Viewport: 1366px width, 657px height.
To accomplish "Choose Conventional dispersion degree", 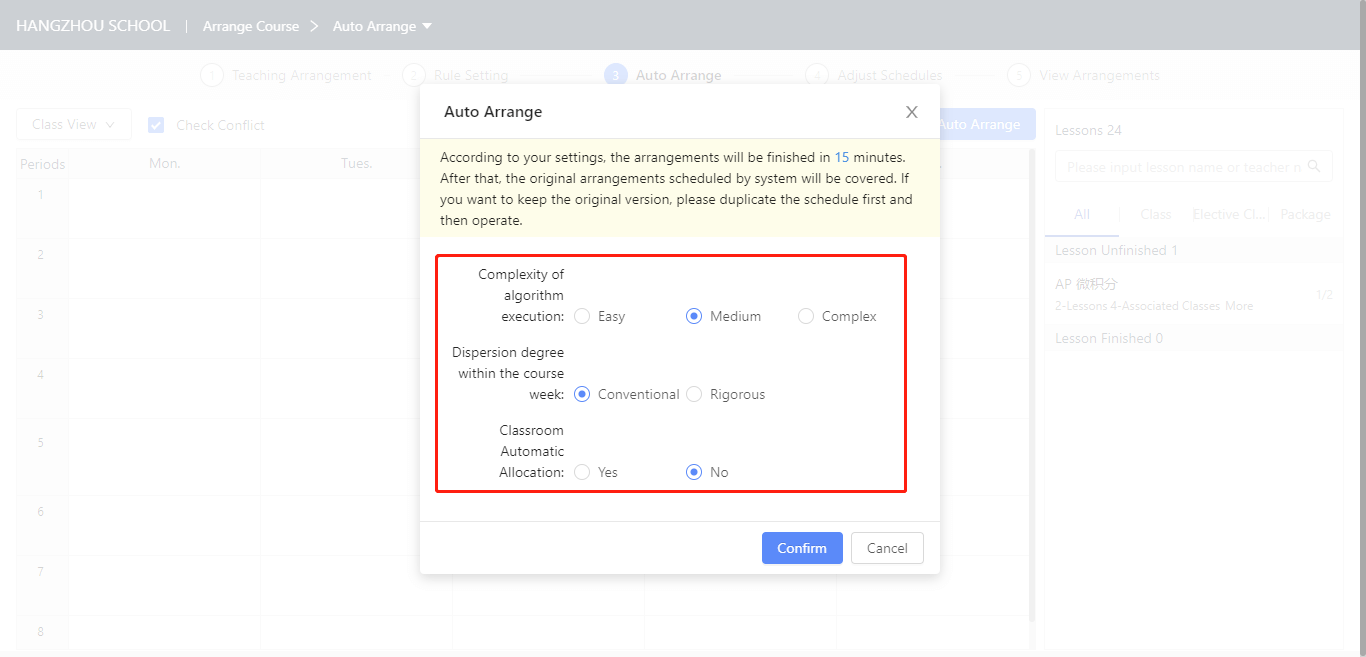I will pos(582,394).
